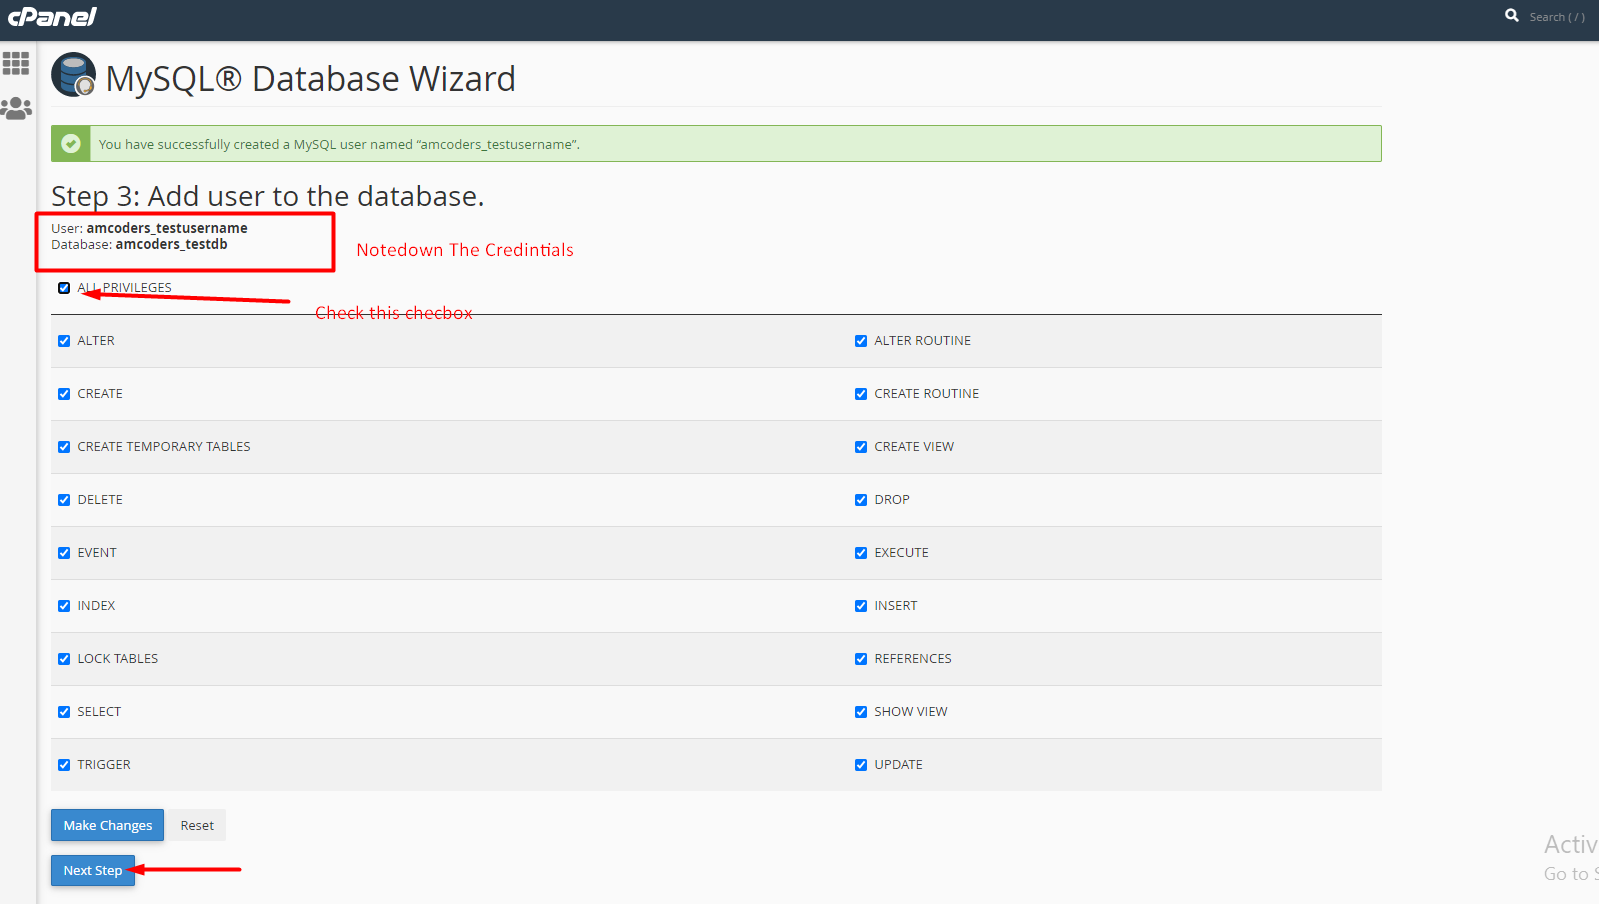Toggle the LOCK TABLES checkbox
Screen dimensions: 1599x904
[64, 659]
